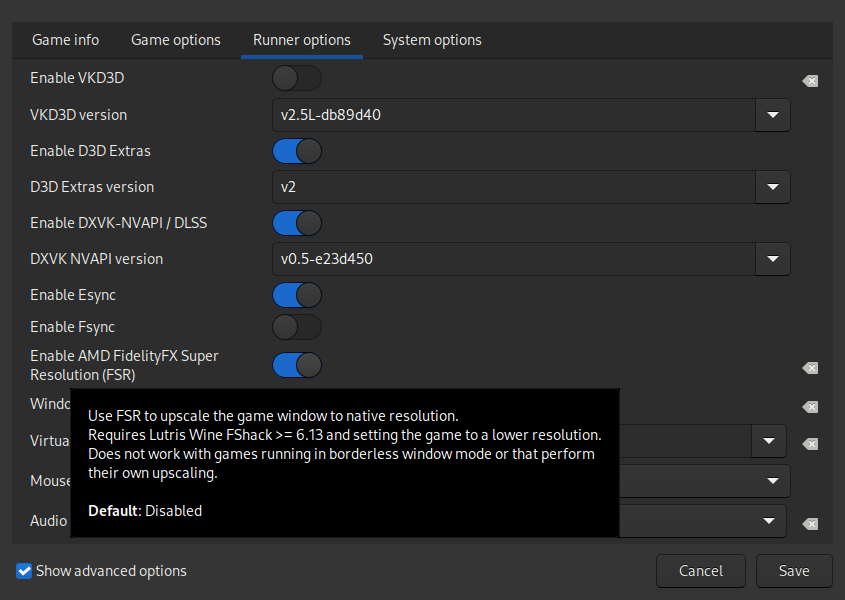Screen dimensions: 845x600
Task: Click reset icon on the Virtual desktop row
Action: pos(810,443)
